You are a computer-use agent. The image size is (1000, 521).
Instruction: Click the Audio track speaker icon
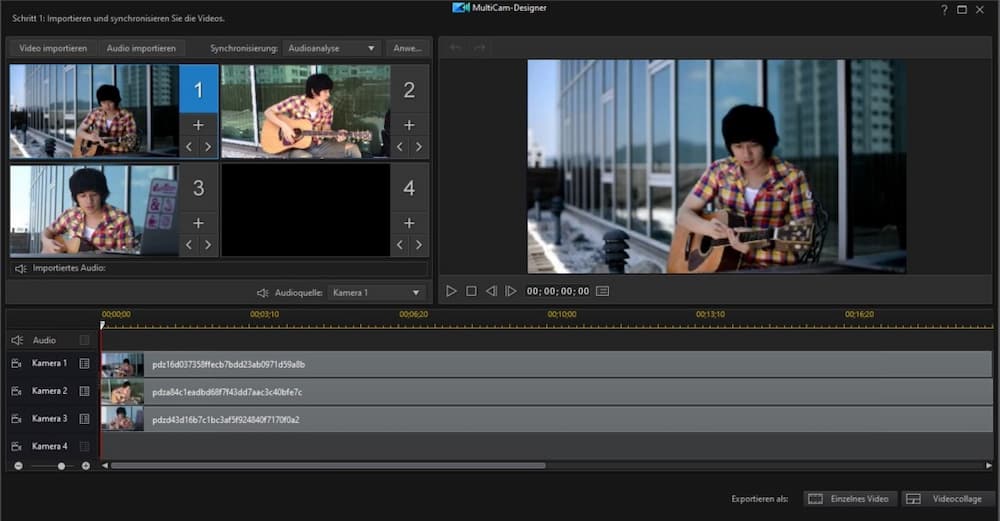(x=17, y=341)
